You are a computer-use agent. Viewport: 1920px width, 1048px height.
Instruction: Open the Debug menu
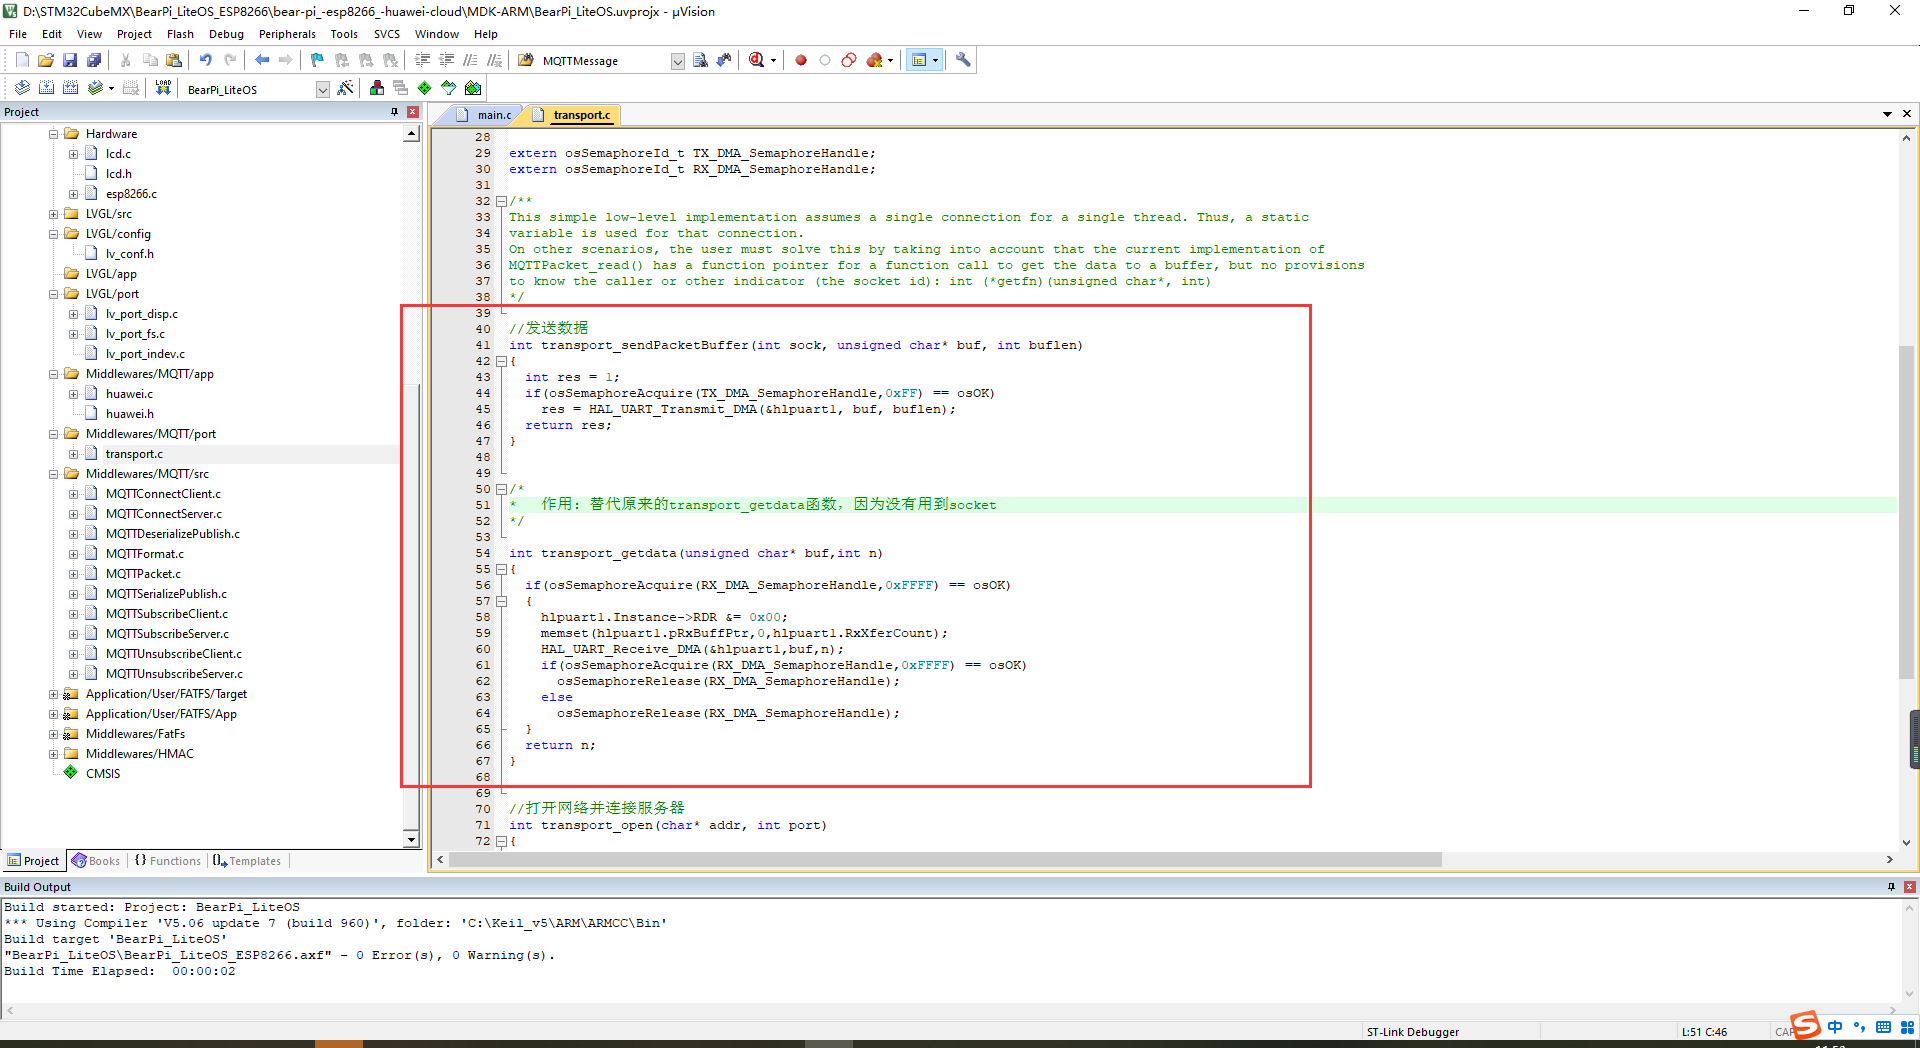click(226, 34)
